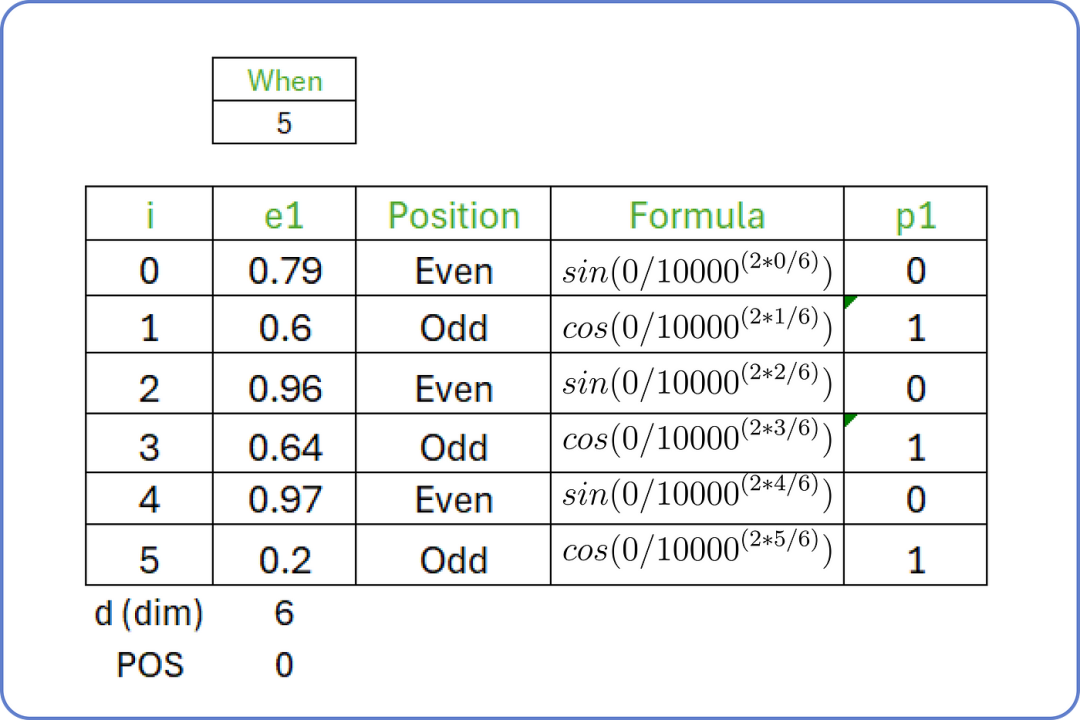Click the sin(0/10000^(2*4/6)) formula cell
Image resolution: width=1080 pixels, height=720 pixels.
tap(697, 497)
